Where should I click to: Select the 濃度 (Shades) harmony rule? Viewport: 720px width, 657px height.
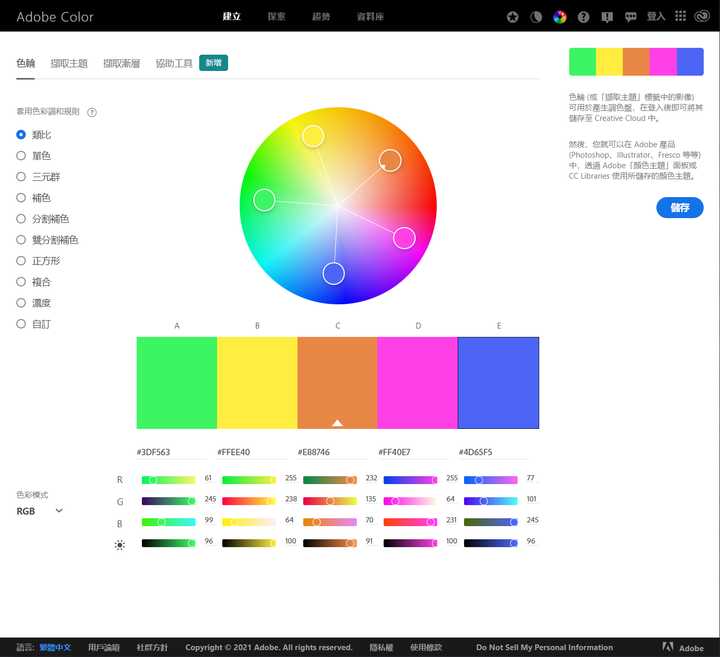click(x=34, y=303)
